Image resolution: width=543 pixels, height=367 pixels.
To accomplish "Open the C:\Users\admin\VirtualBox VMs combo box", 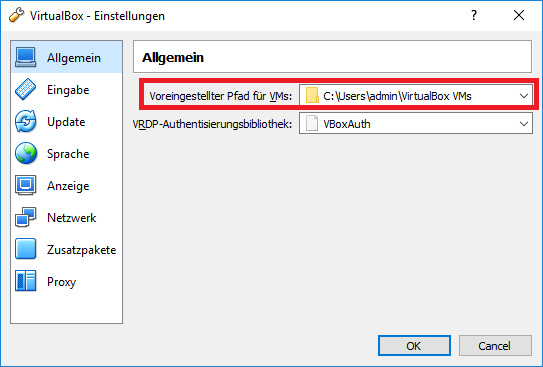I will click(x=416, y=96).
